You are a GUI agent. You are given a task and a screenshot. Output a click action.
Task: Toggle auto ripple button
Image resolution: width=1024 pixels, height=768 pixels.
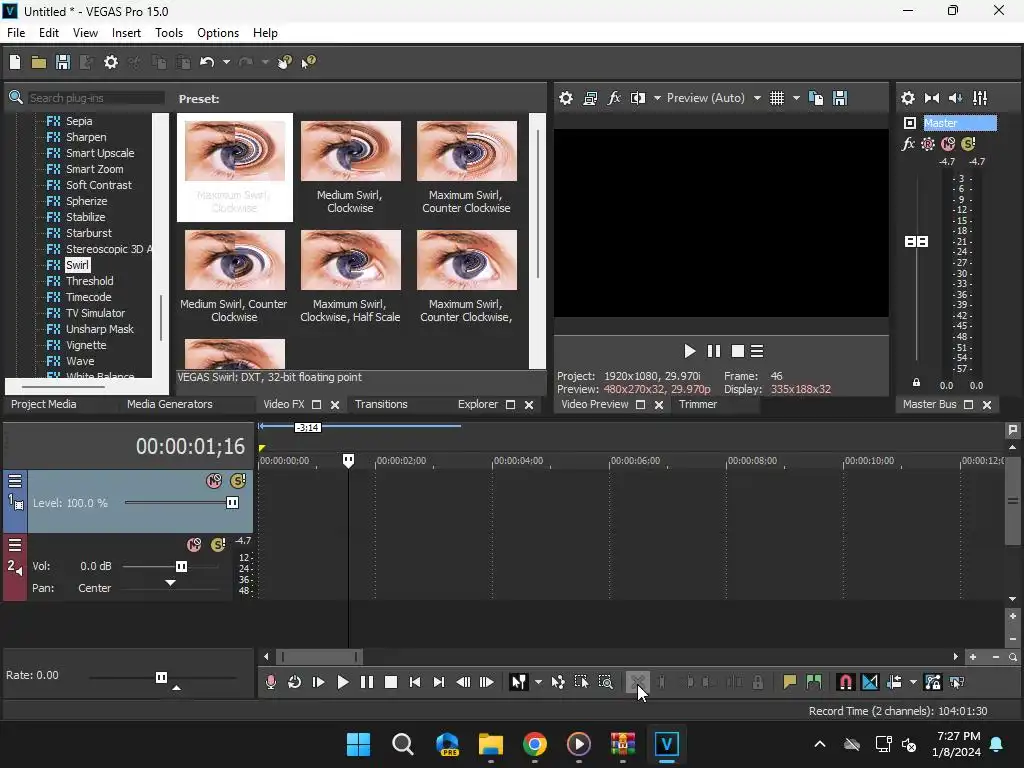(x=894, y=682)
